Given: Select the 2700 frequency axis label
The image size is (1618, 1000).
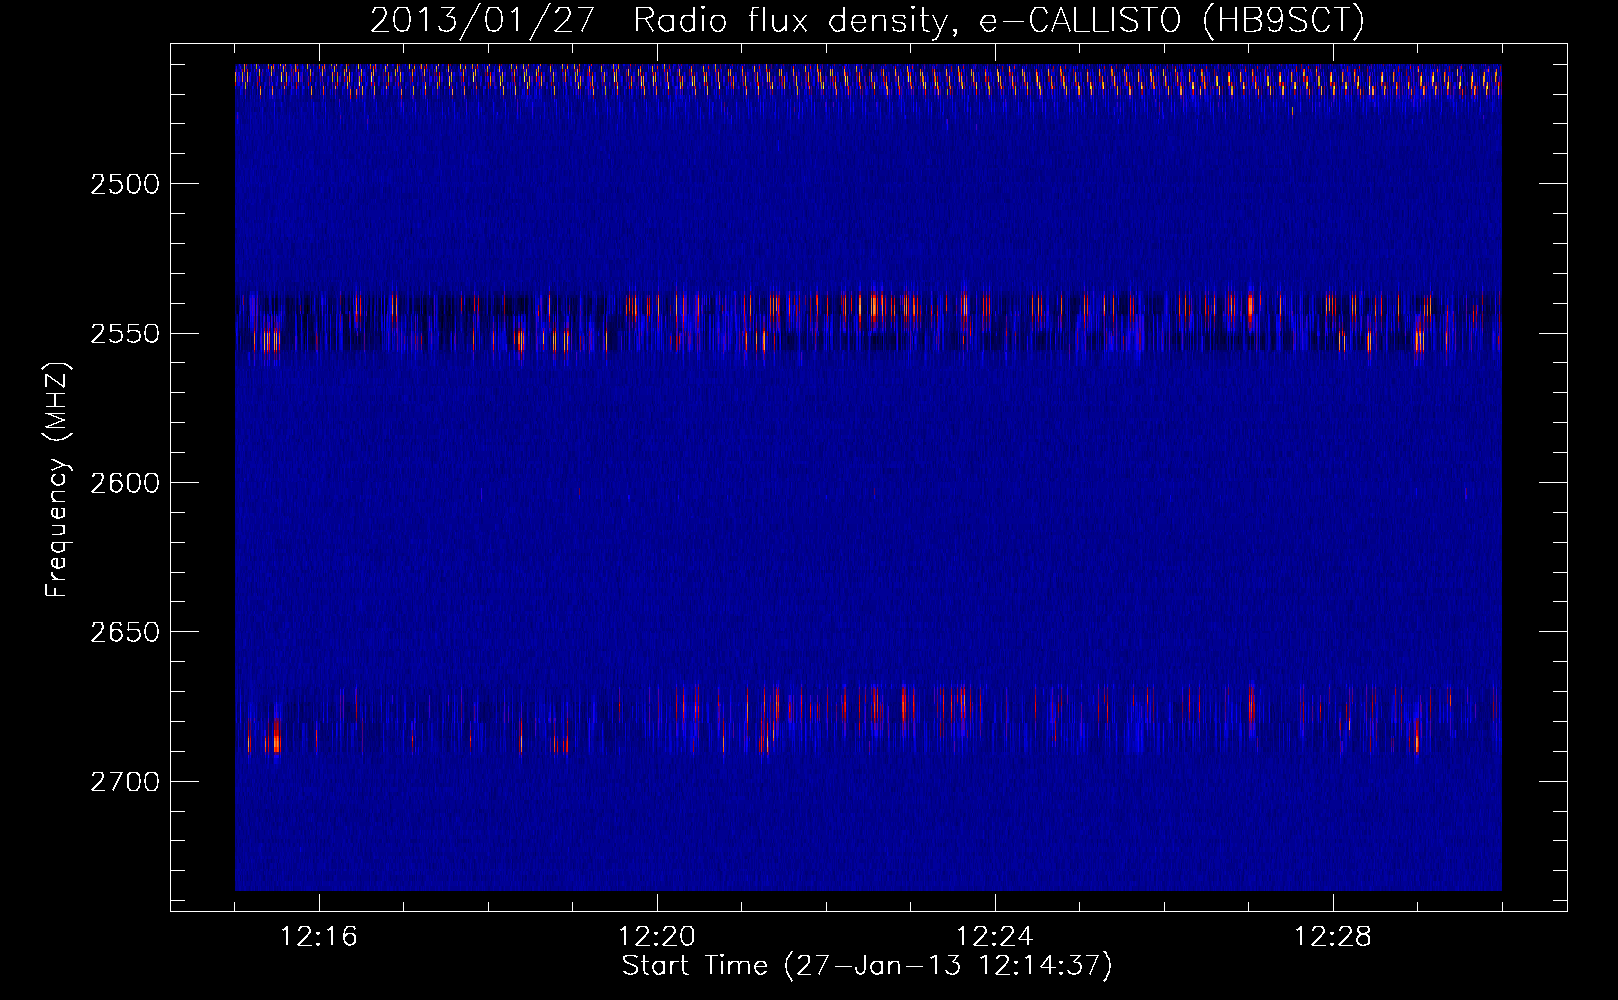Looking at the screenshot, I should pos(125,781).
